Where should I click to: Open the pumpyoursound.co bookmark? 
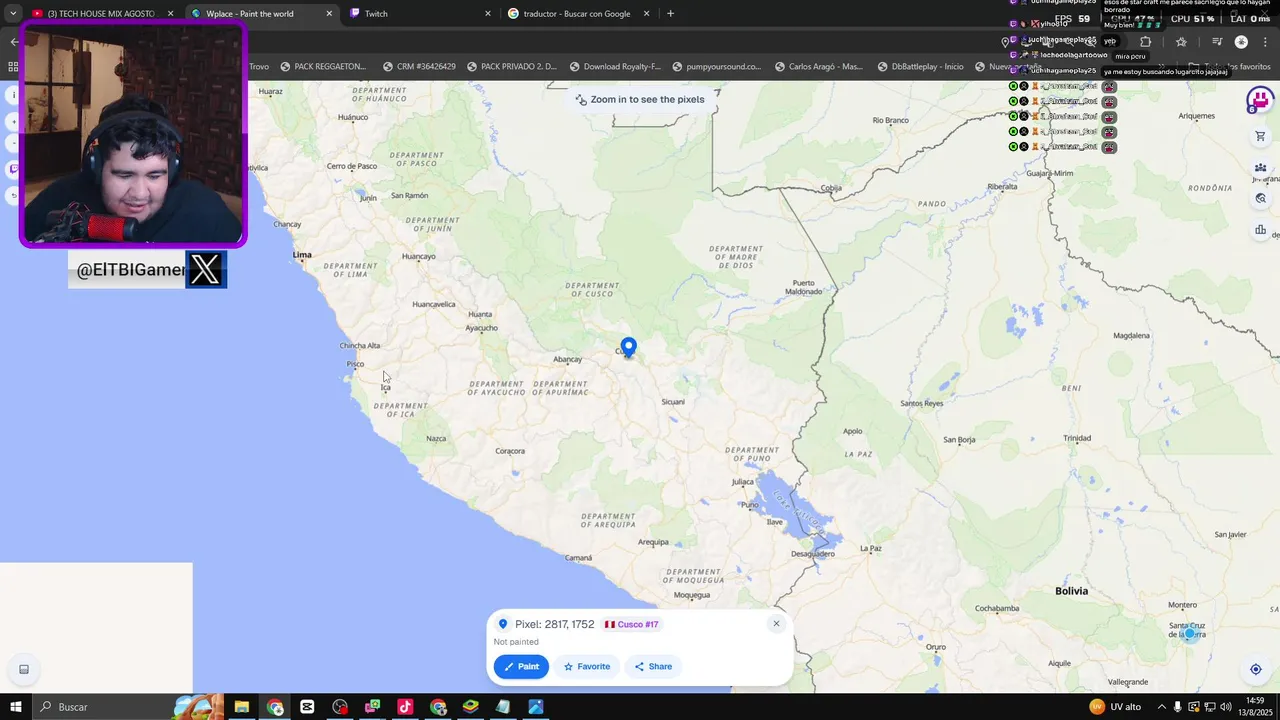click(717, 67)
